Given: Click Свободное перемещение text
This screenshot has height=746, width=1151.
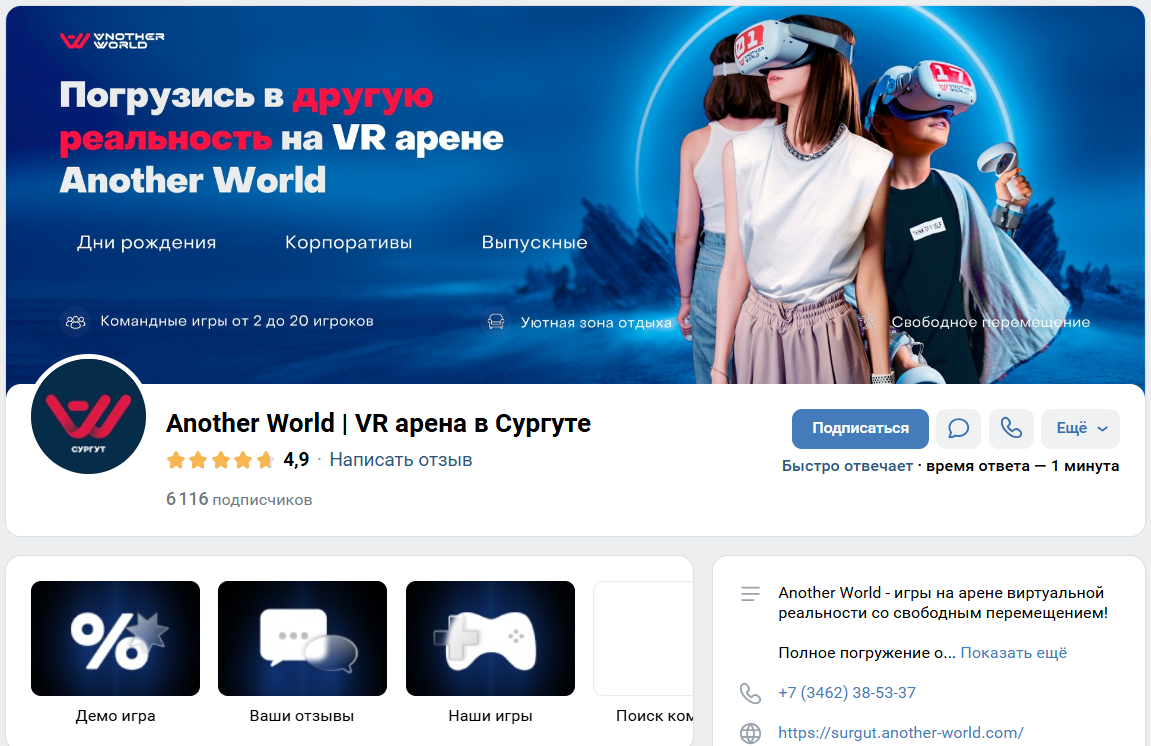Looking at the screenshot, I should pyautogui.click(x=991, y=322).
